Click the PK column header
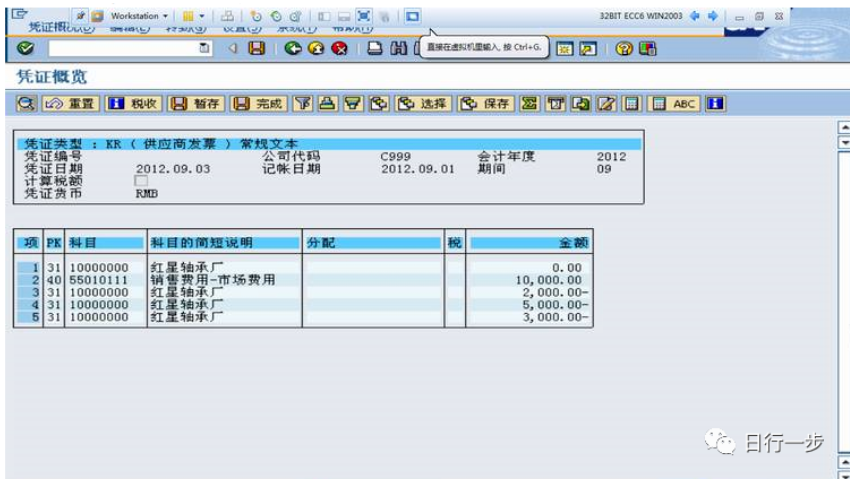The image size is (850, 480). [x=54, y=242]
